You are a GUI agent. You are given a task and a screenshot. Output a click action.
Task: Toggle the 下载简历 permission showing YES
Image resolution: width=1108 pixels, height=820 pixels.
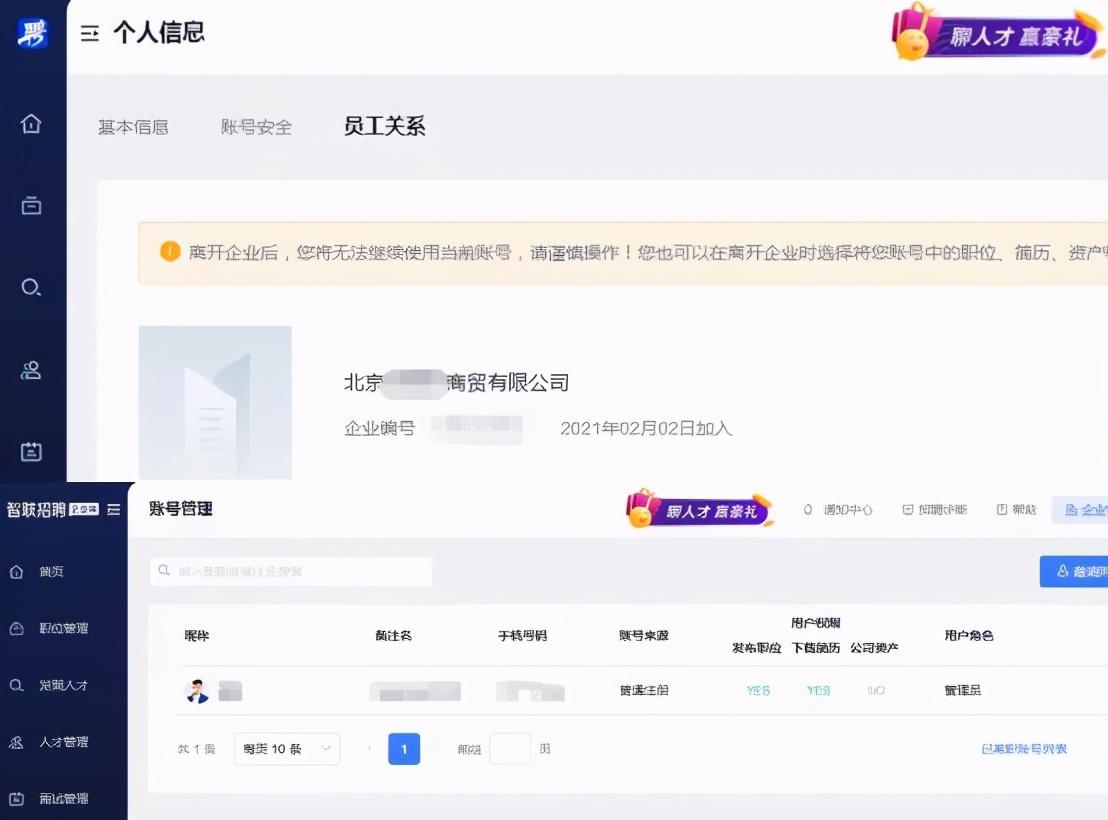(x=817, y=689)
